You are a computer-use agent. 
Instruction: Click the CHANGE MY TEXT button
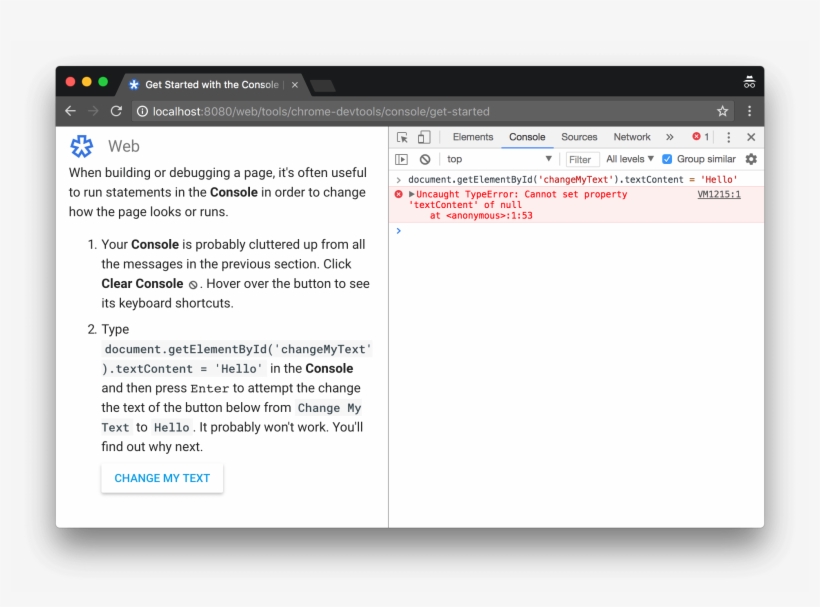[162, 478]
